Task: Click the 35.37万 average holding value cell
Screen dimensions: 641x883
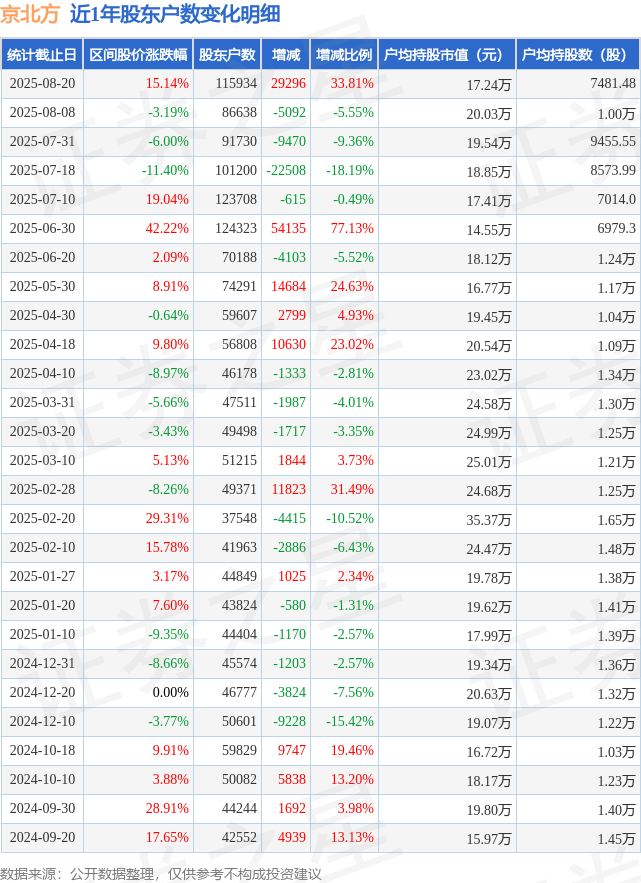Action: coord(488,520)
